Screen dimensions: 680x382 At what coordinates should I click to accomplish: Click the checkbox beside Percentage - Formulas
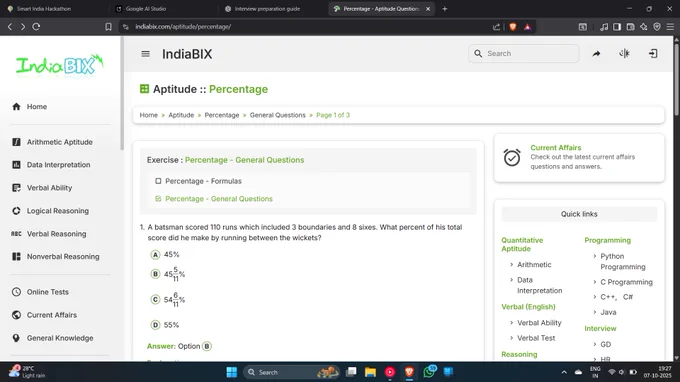(158, 181)
